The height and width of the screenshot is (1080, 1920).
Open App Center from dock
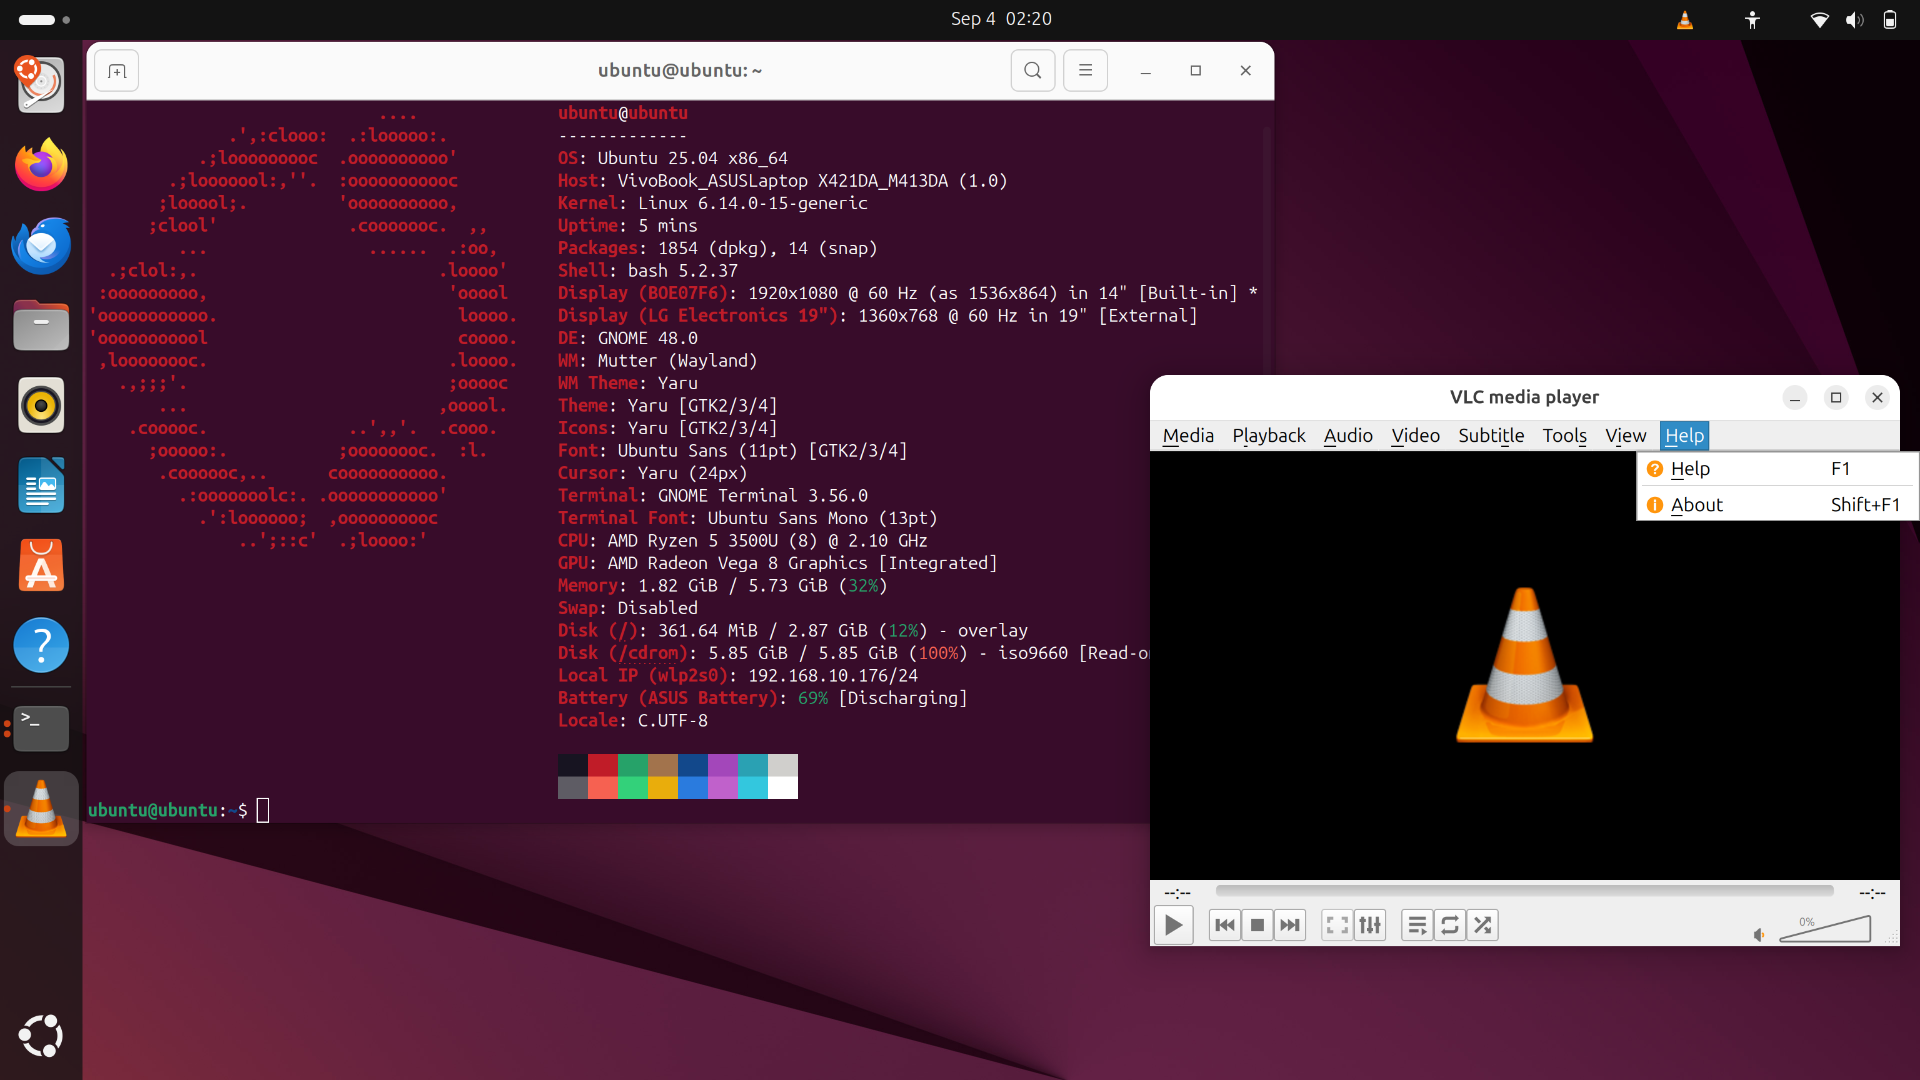pos(41,565)
